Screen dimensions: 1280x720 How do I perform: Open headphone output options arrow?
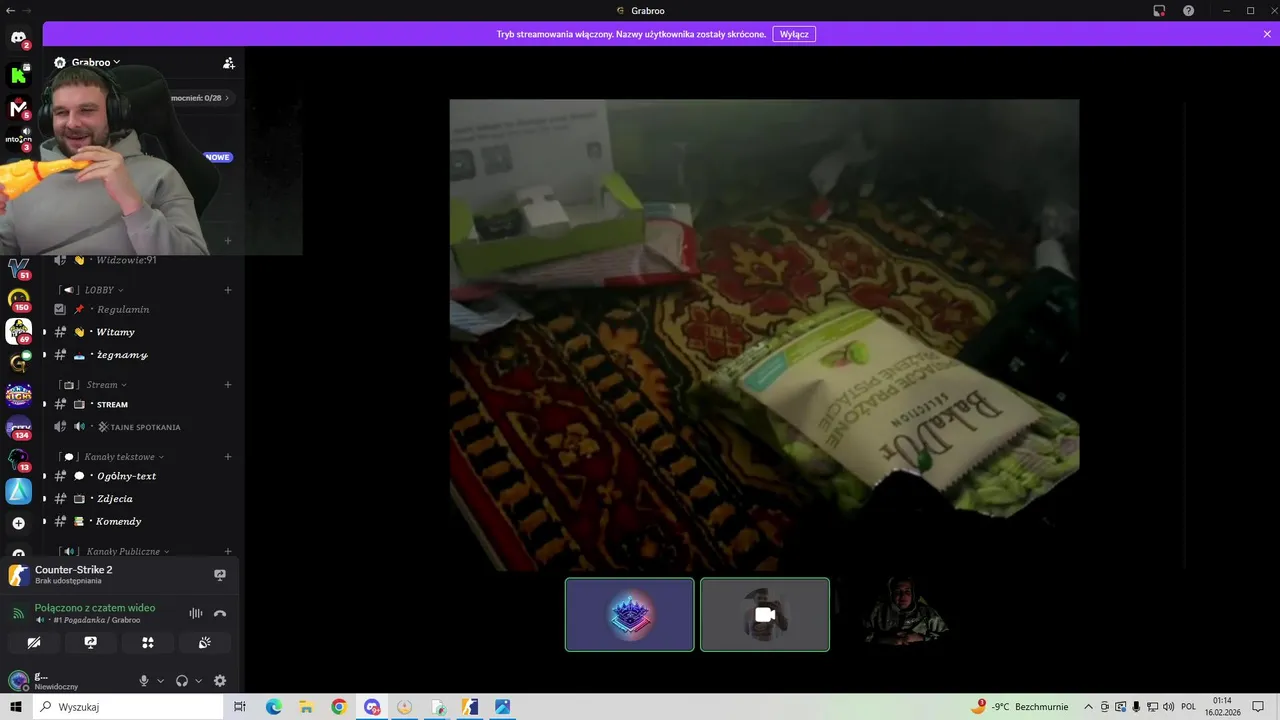point(198,681)
